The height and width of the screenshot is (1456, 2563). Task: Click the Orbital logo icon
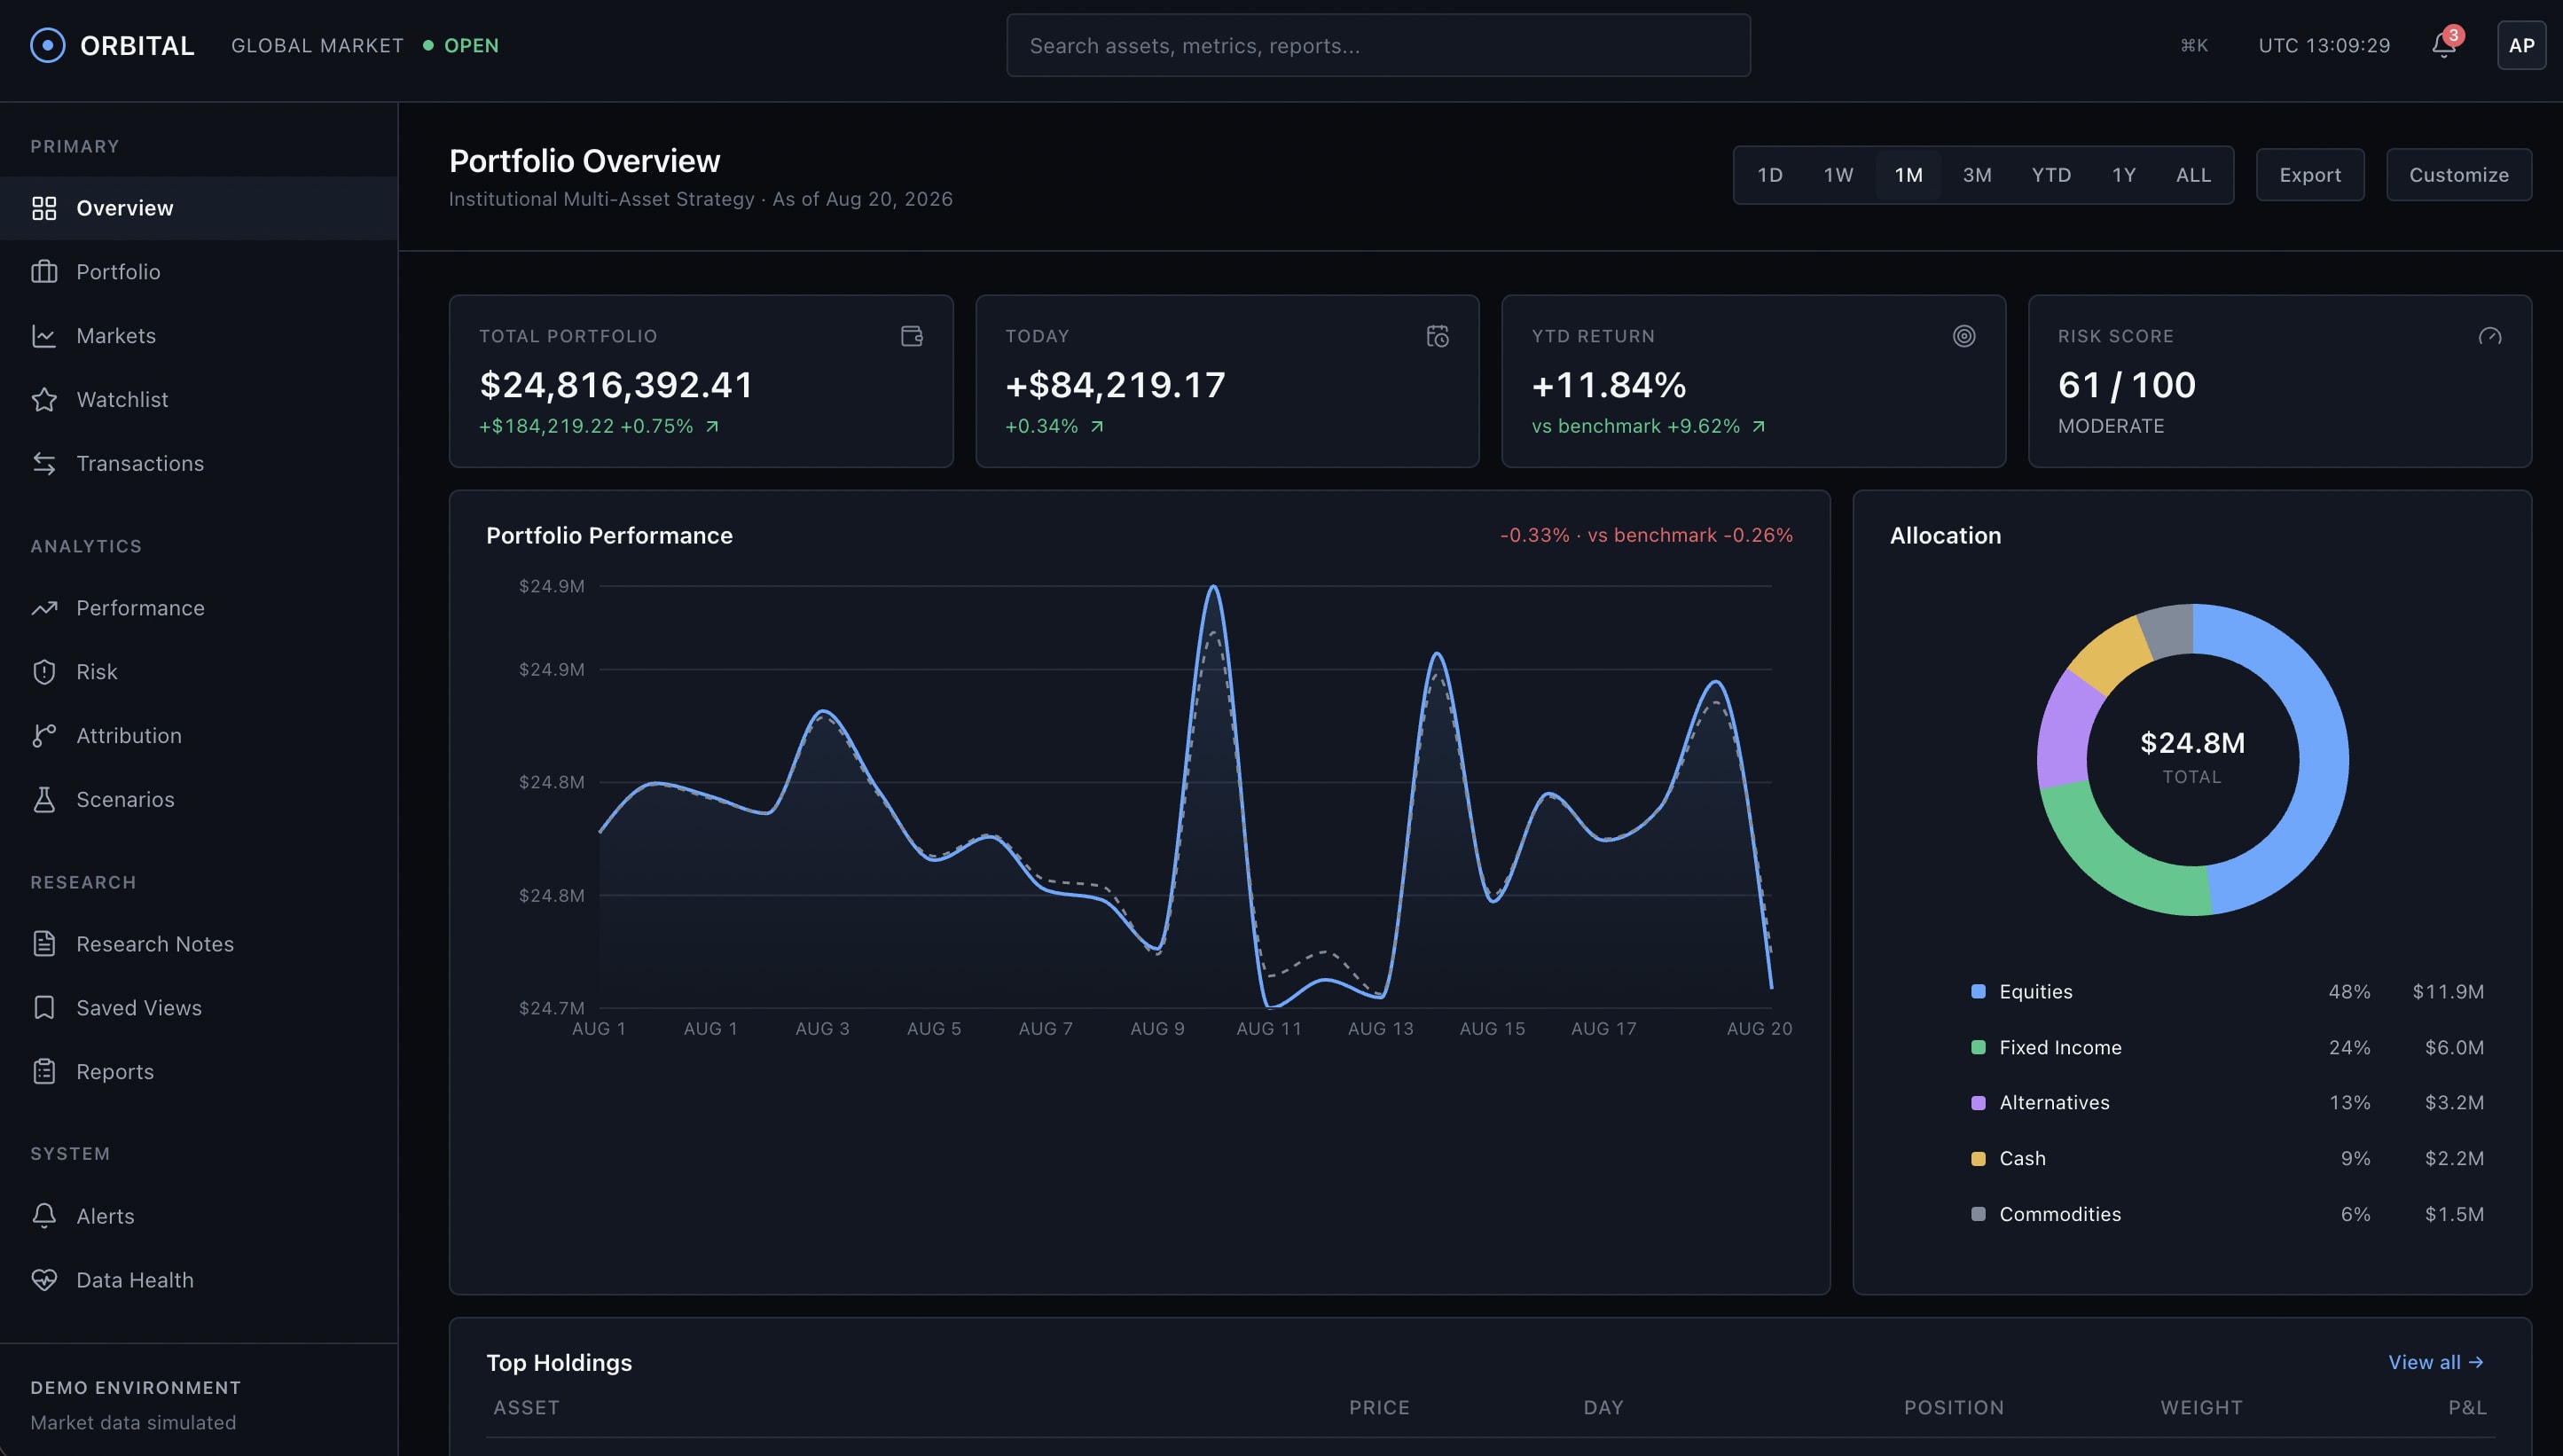click(x=47, y=45)
